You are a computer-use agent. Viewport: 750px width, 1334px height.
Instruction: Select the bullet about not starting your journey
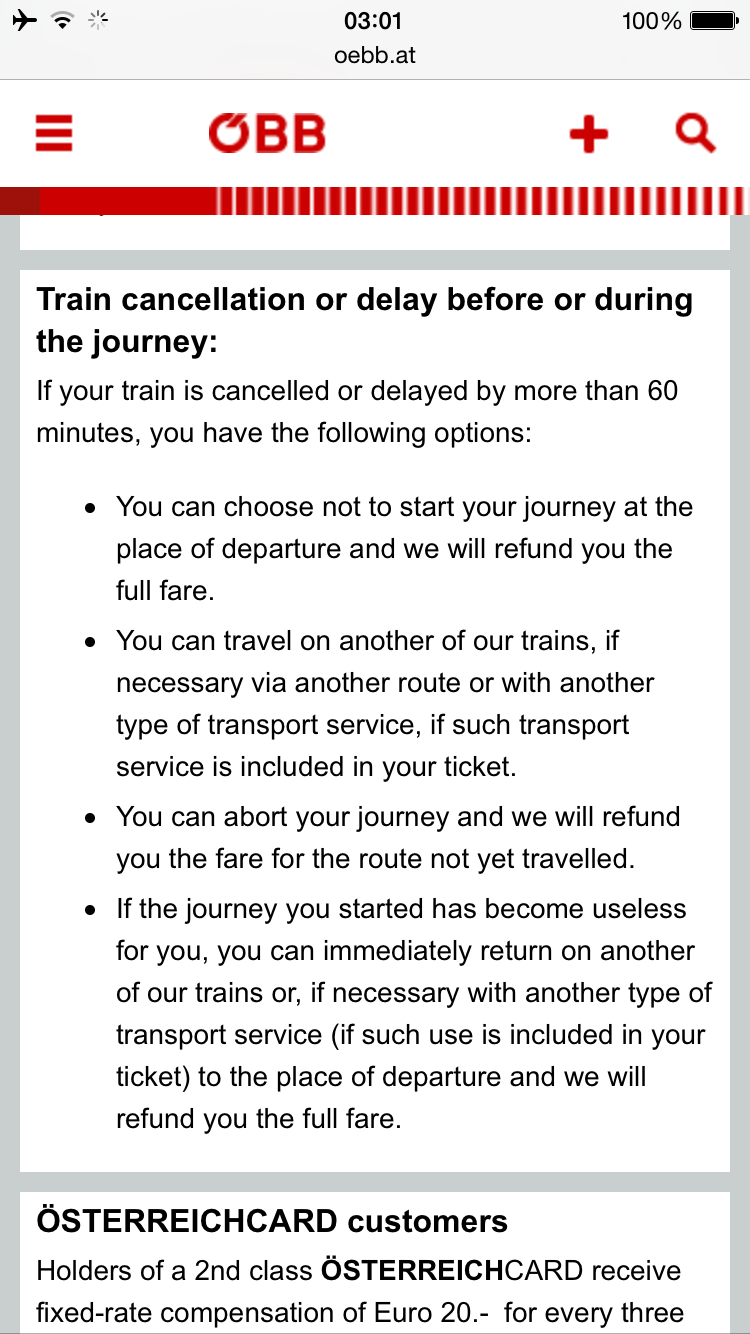(404, 548)
